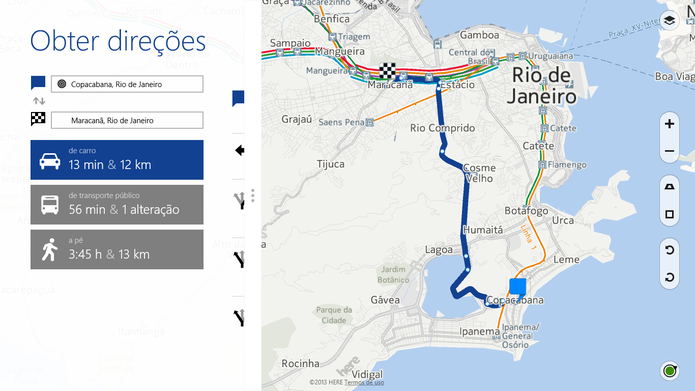Click the Triagem station icon on the map

[x=332, y=37]
